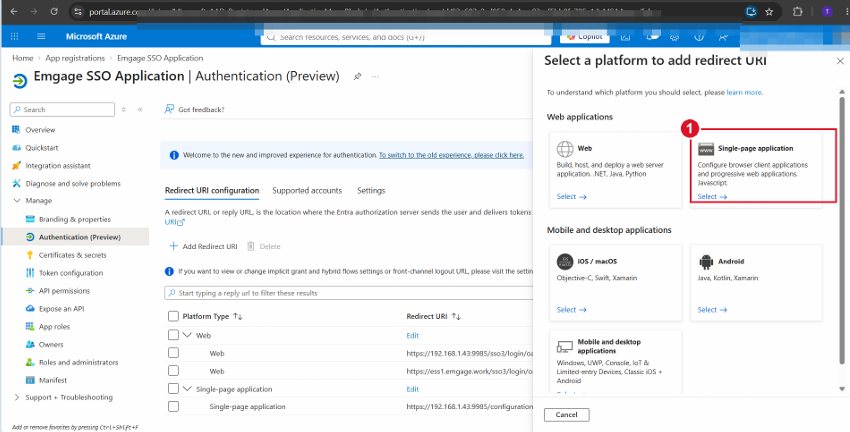The width and height of the screenshot is (850, 432).
Task: Collapse the Web platform group chevron
Action: [x=188, y=335]
